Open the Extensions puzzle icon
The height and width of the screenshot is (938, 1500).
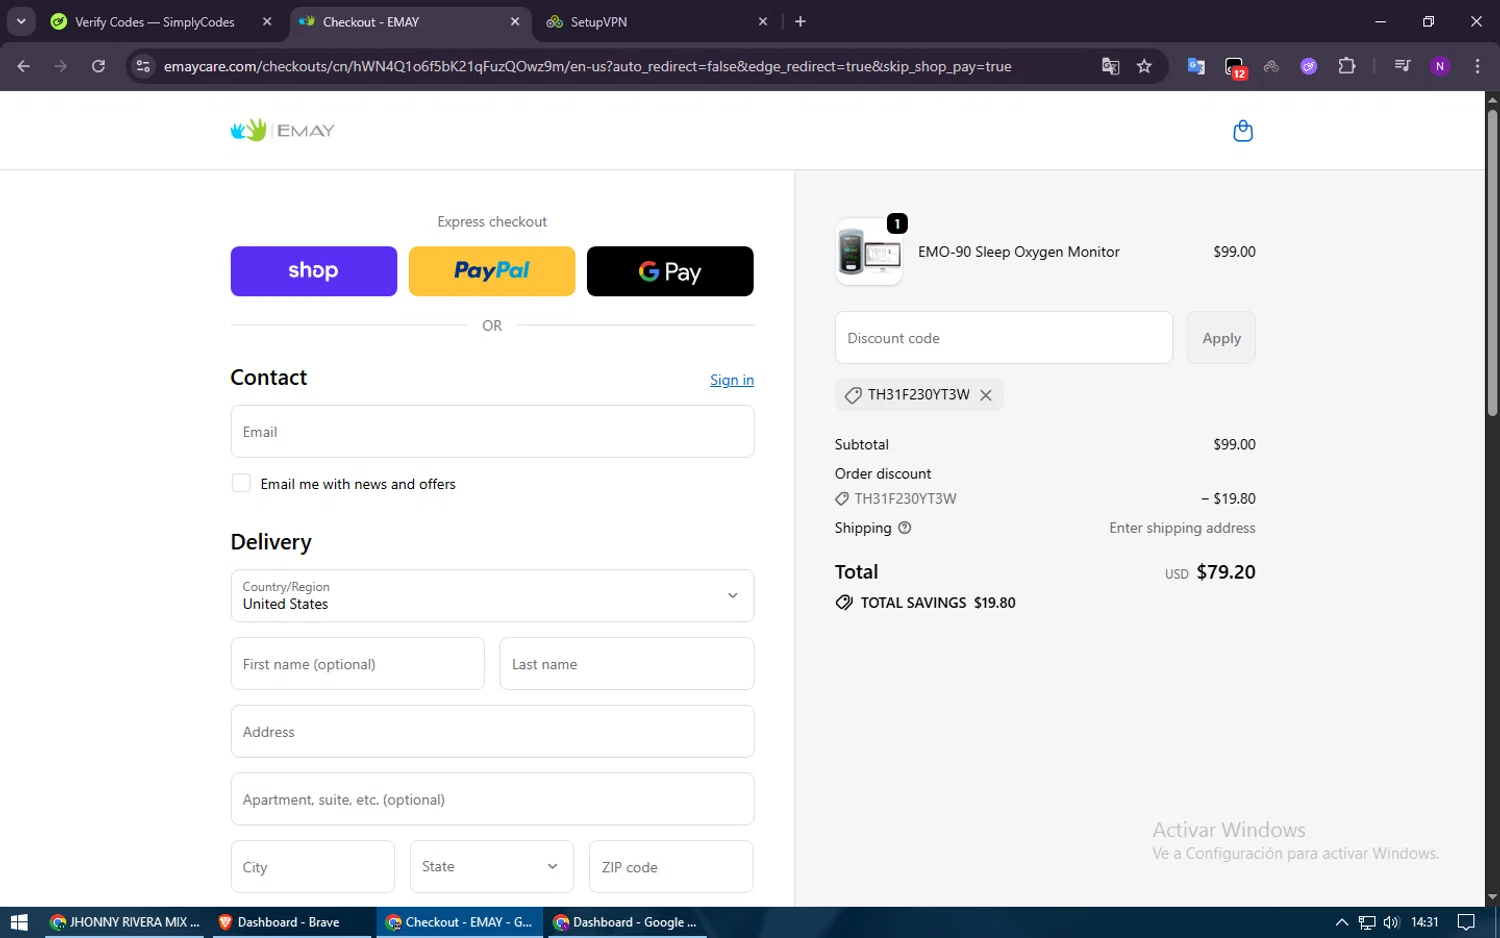[1347, 66]
